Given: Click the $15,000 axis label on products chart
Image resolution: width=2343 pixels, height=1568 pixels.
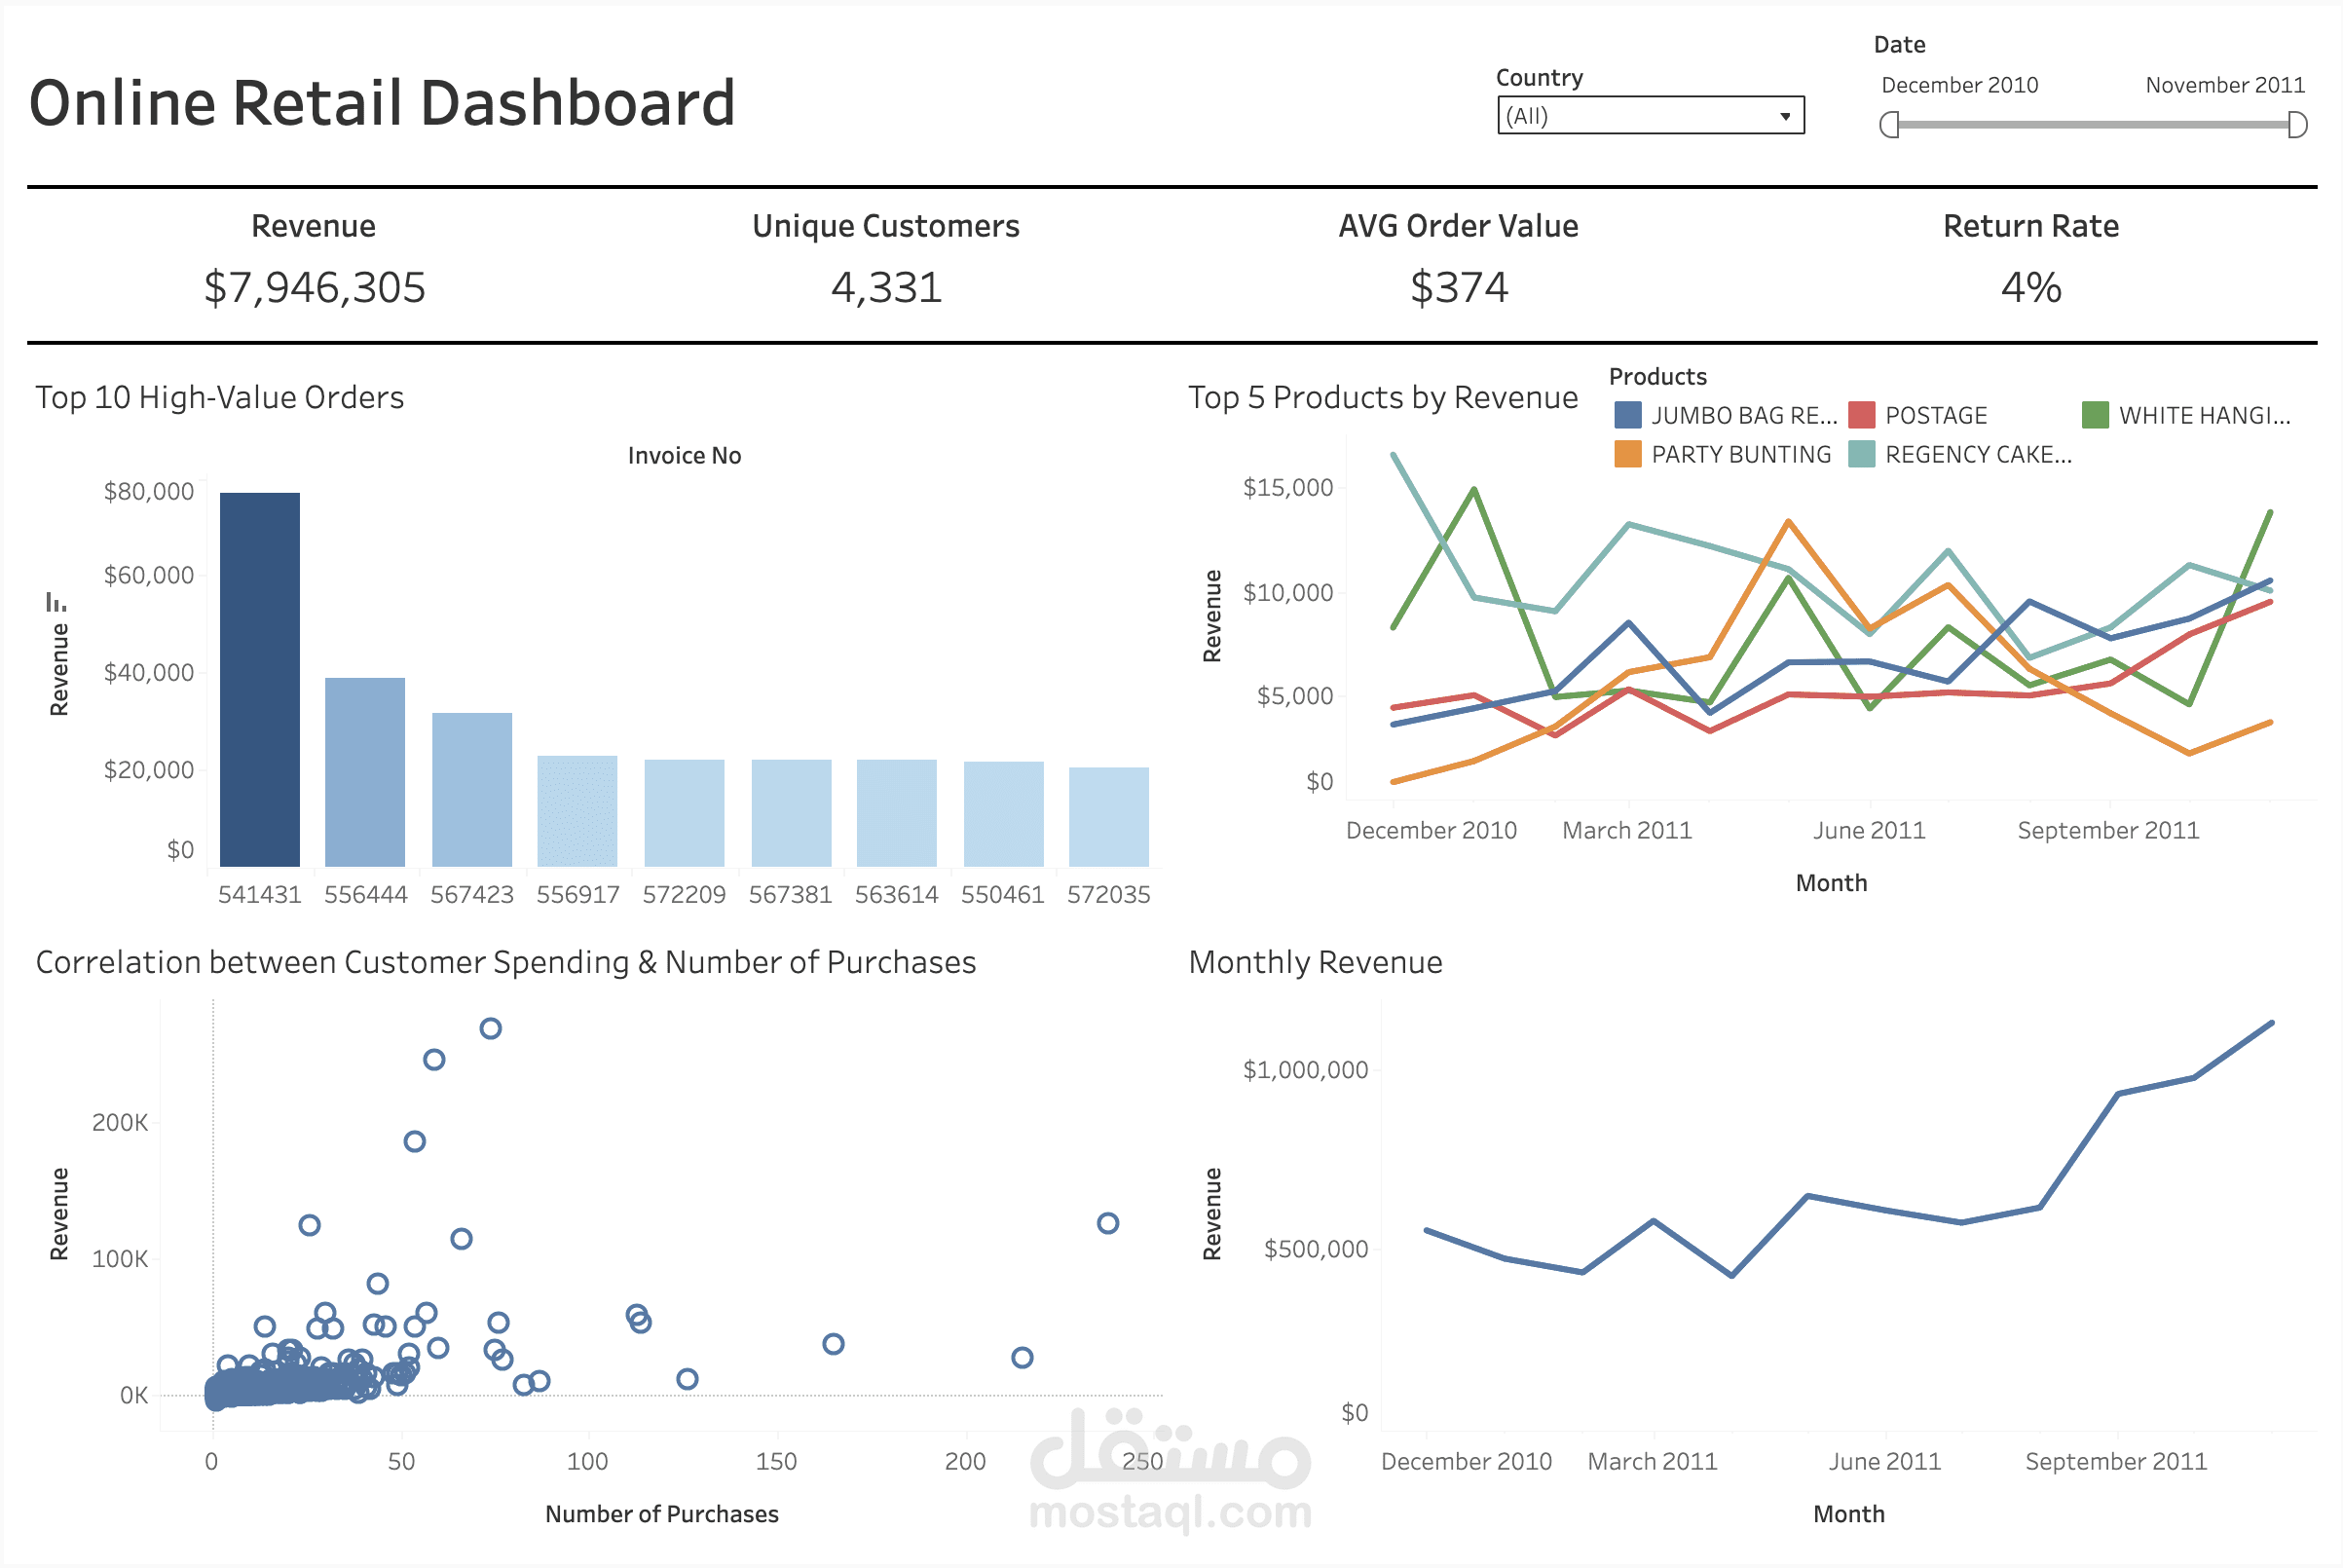Looking at the screenshot, I should (1288, 488).
